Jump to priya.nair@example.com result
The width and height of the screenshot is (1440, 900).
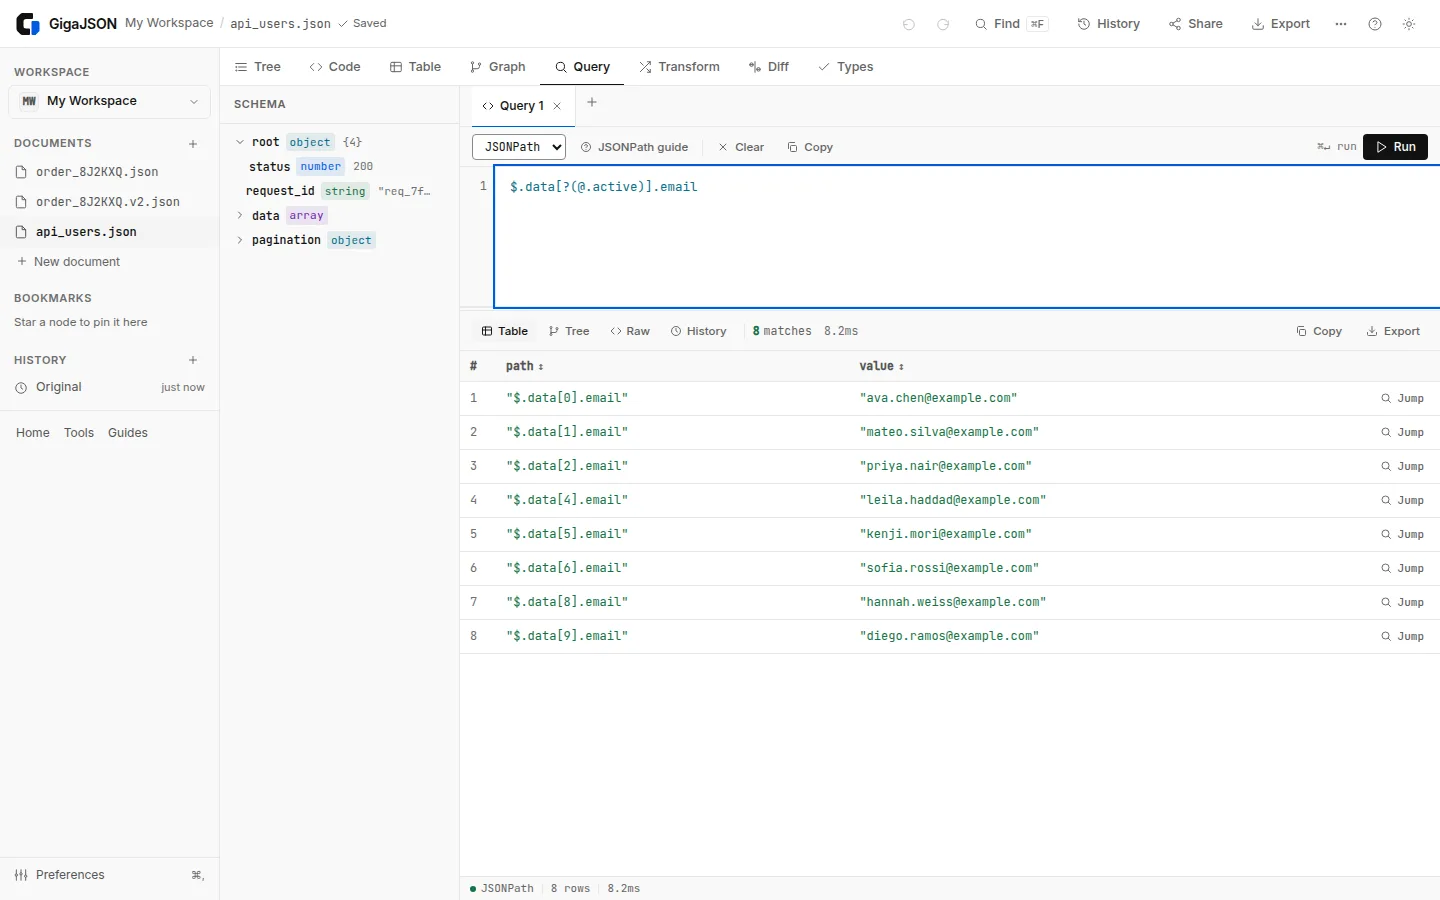click(x=1403, y=466)
